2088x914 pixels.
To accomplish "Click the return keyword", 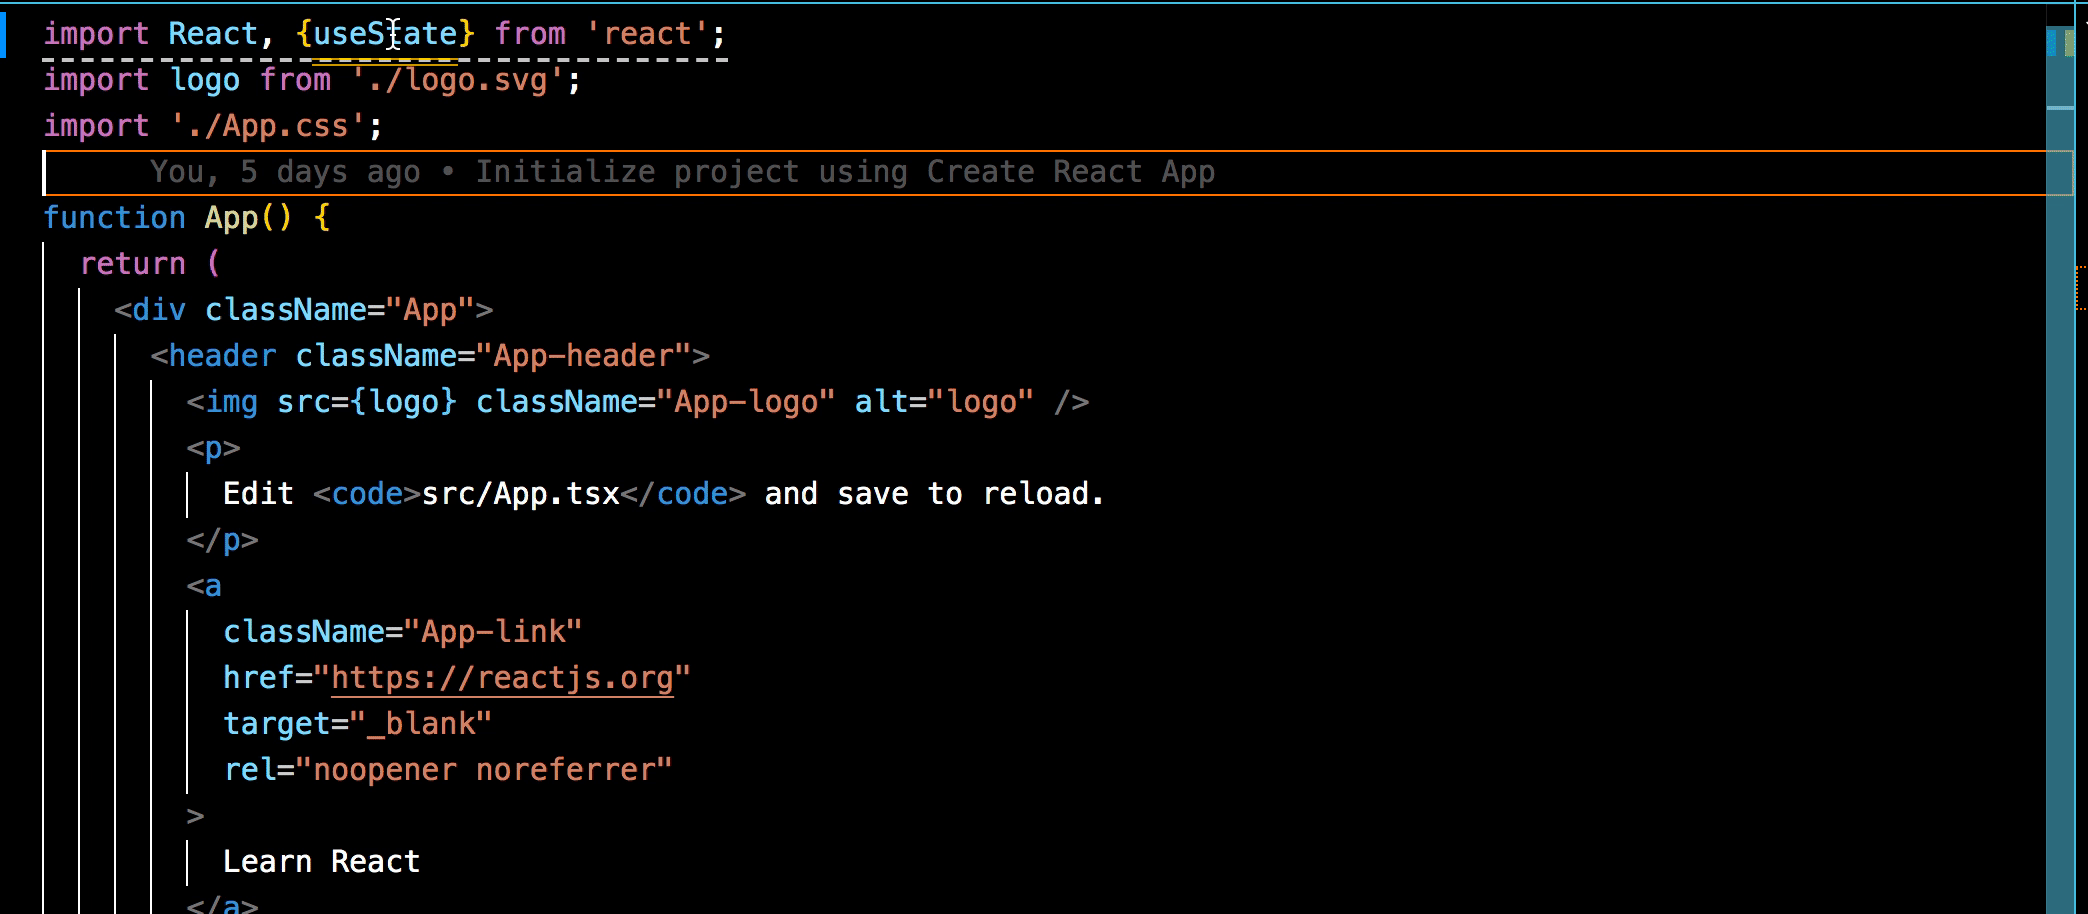I will (x=133, y=263).
